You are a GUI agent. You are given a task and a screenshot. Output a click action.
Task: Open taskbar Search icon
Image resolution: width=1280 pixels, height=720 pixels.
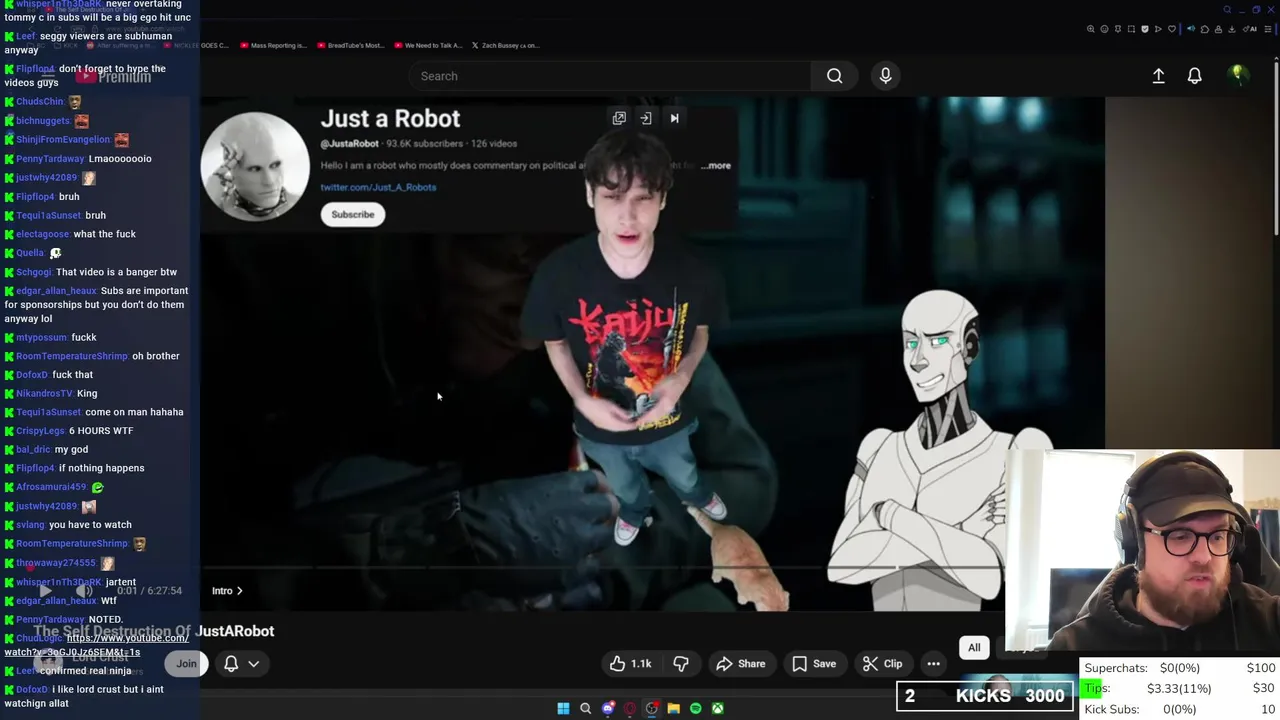585,708
